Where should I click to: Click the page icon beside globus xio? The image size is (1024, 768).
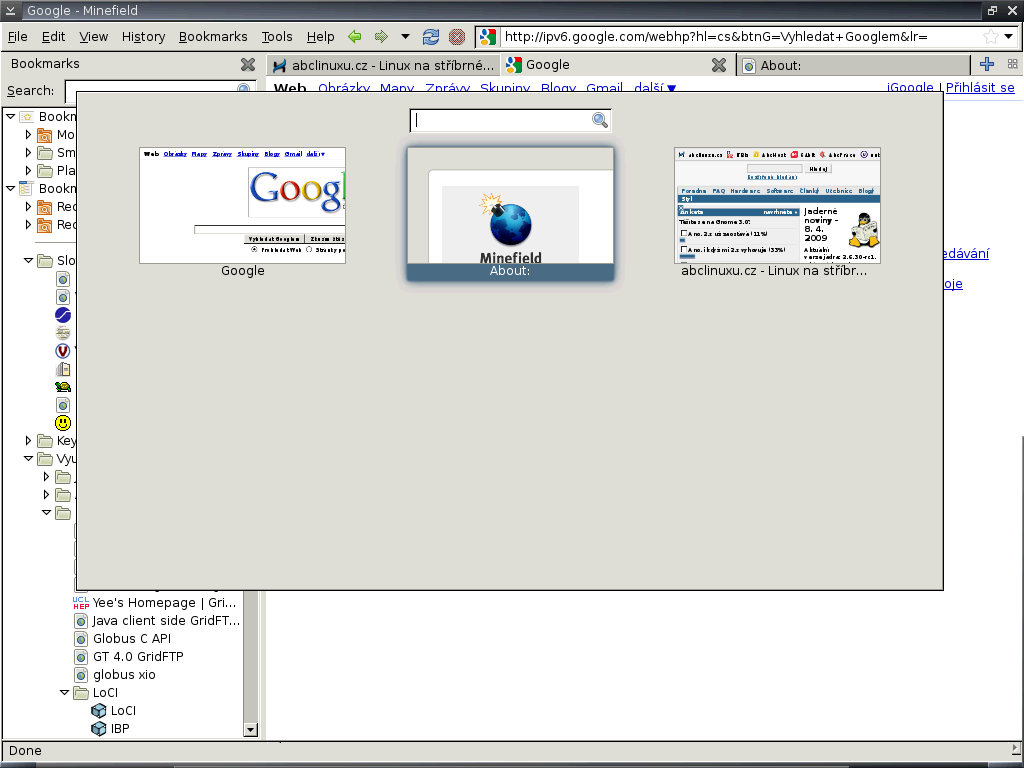(x=81, y=675)
